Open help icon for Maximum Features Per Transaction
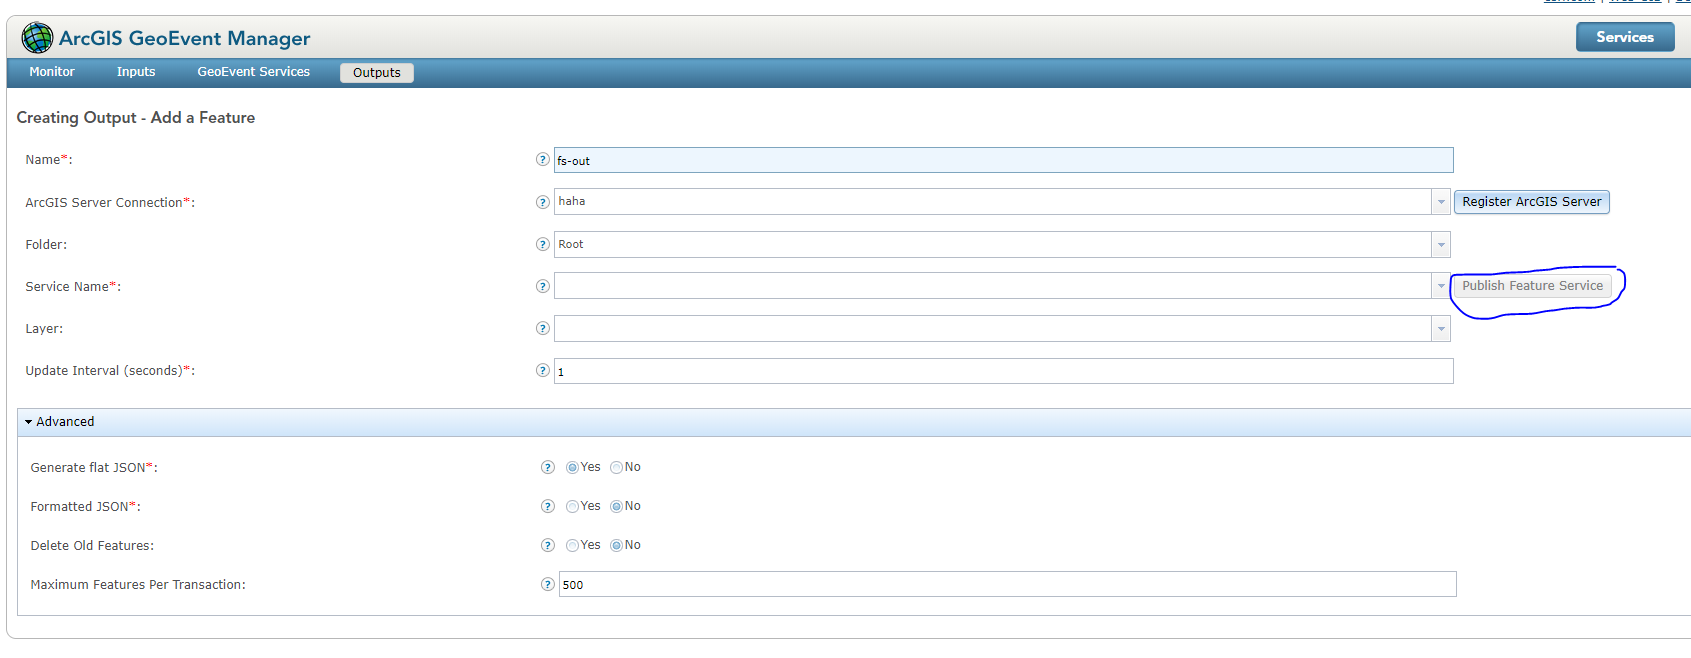1691x658 pixels. (x=548, y=584)
